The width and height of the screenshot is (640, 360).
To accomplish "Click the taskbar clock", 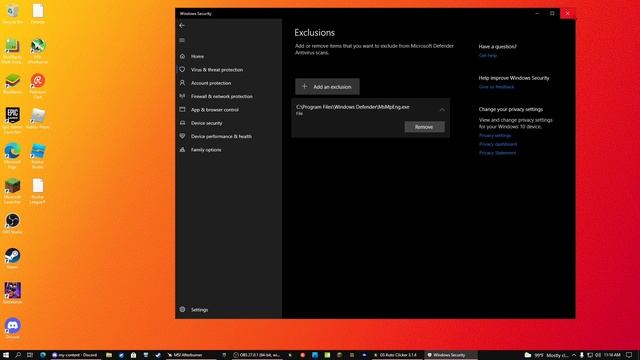I will tap(612, 355).
